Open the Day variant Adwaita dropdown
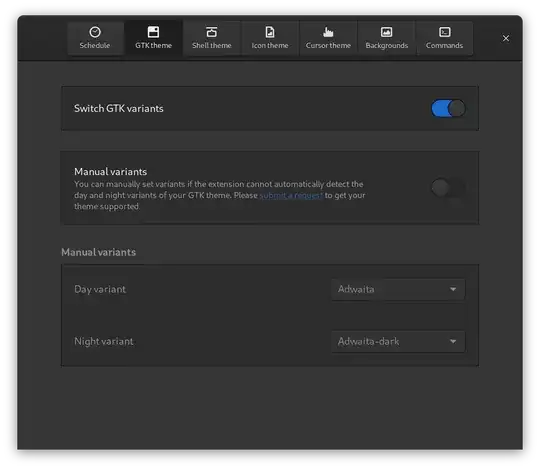The height and width of the screenshot is (469, 540). [398, 289]
